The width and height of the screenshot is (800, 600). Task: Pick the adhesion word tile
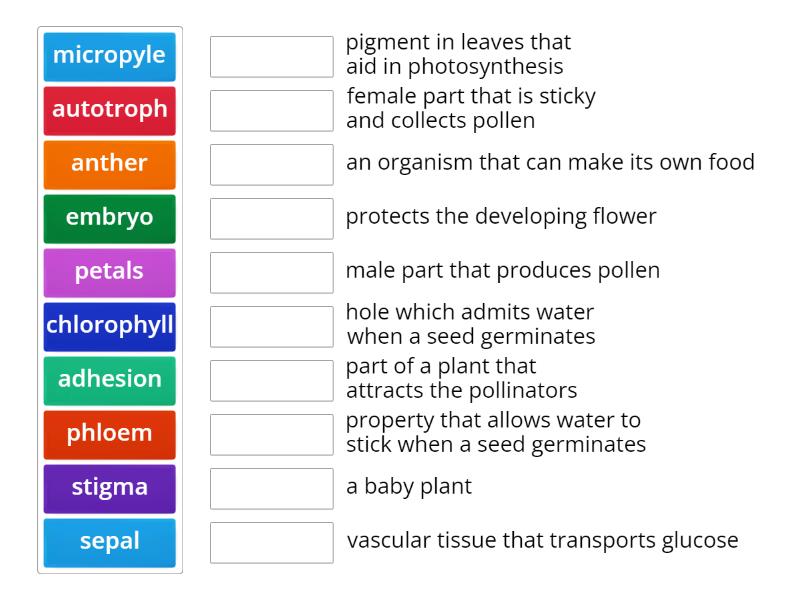pos(109,380)
